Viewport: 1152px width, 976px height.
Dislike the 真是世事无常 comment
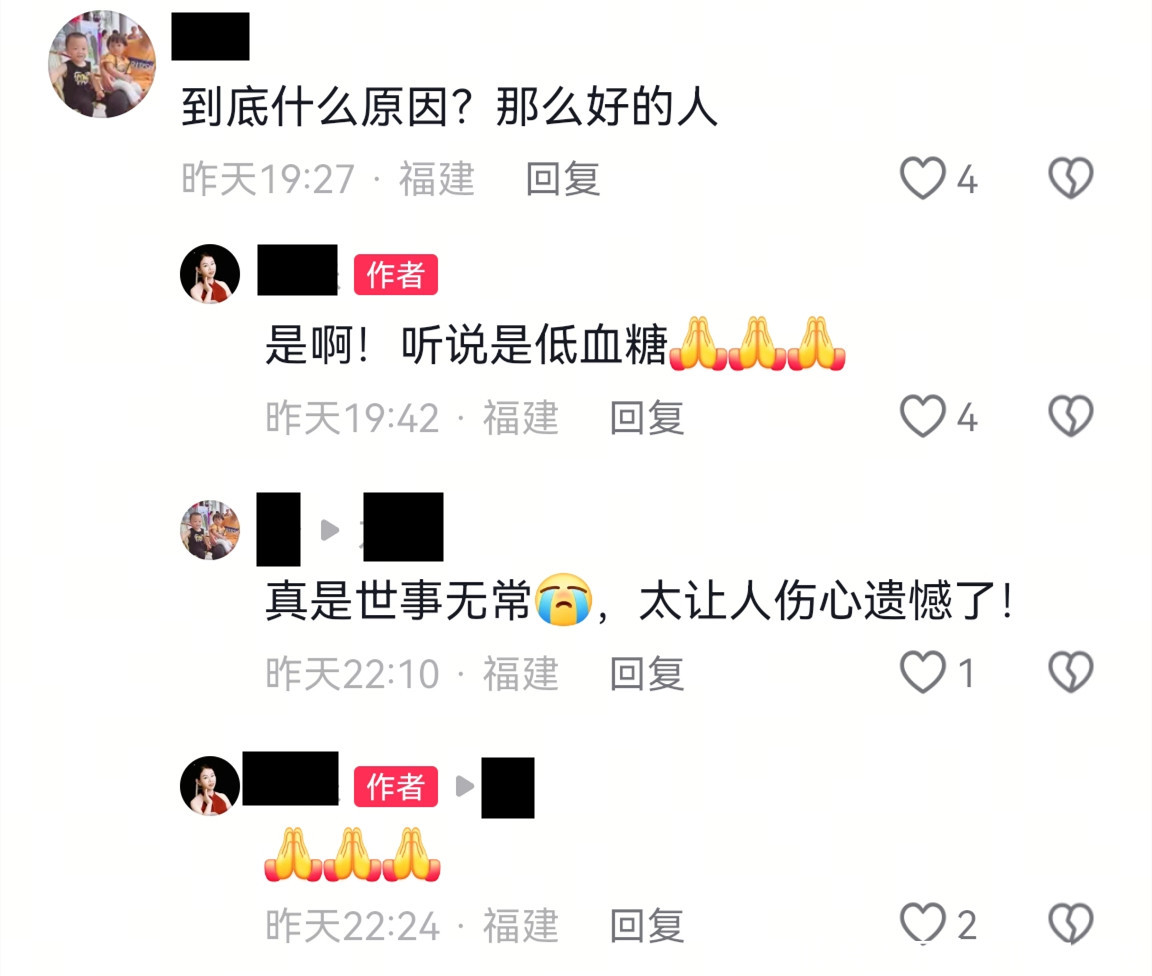tap(1070, 672)
